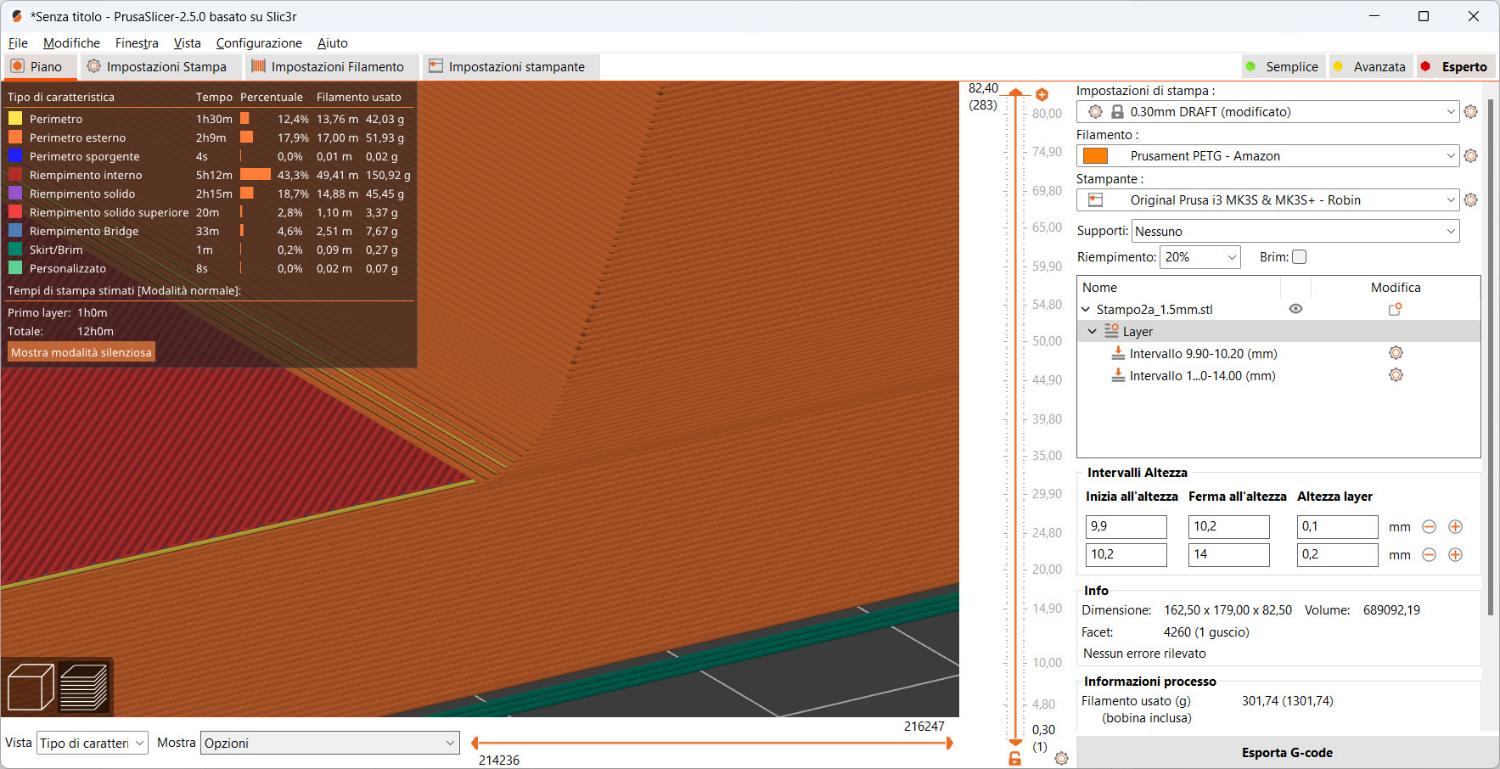This screenshot has width=1500, height=769.
Task: Click Altezza layer field containing 0,1
Action: [x=1338, y=527]
